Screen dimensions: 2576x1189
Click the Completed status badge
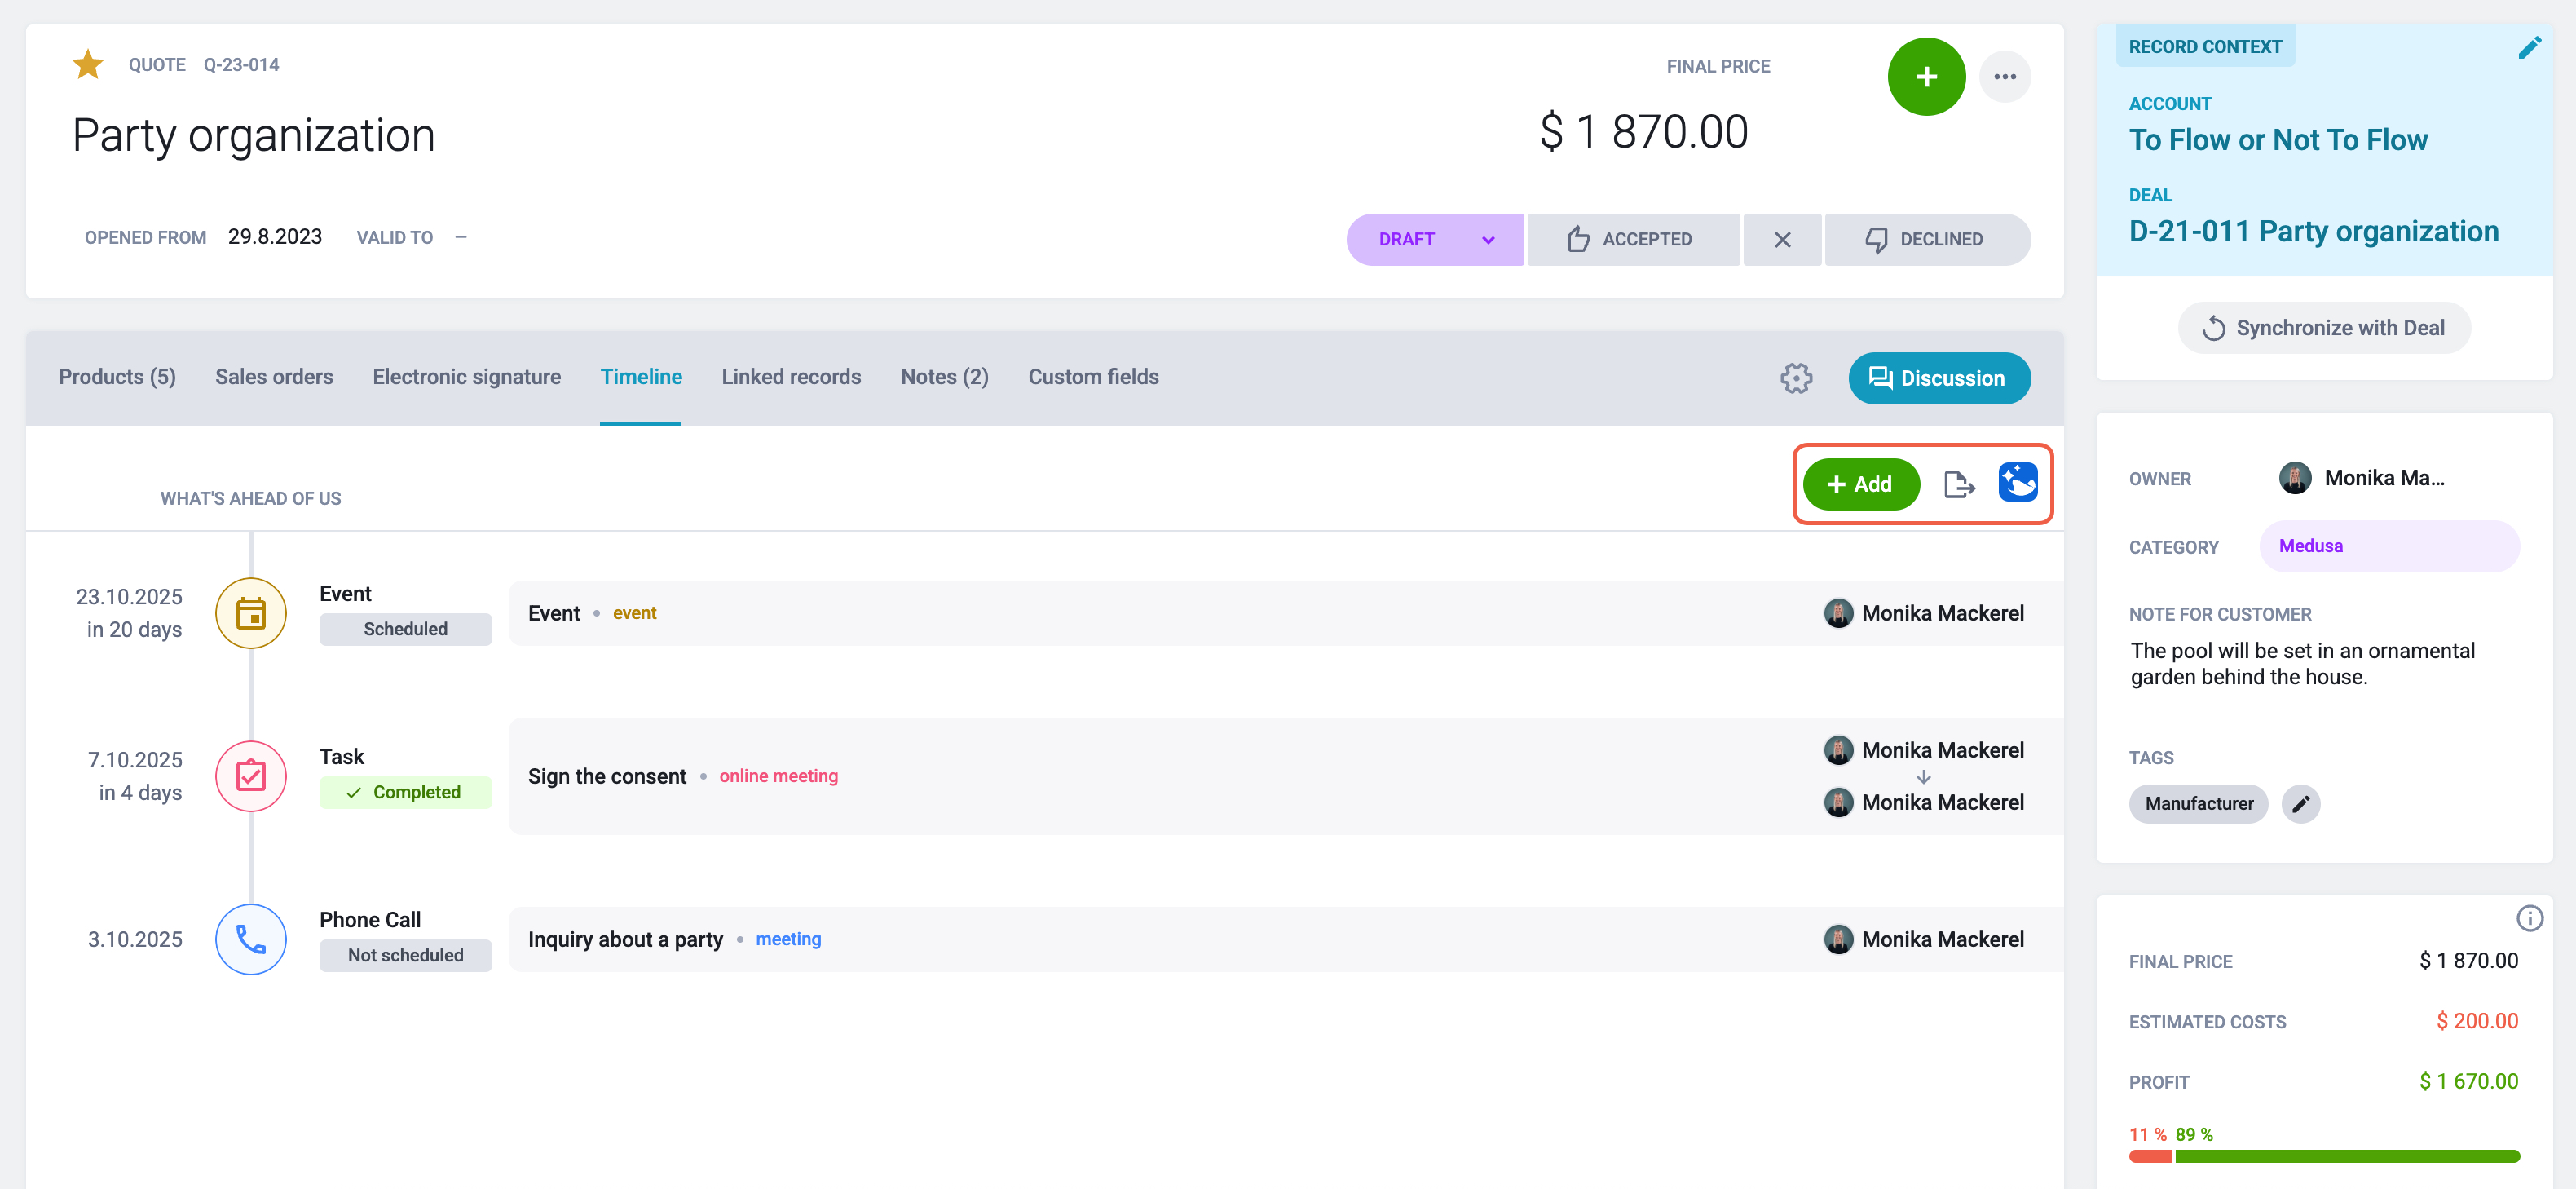[x=405, y=792]
